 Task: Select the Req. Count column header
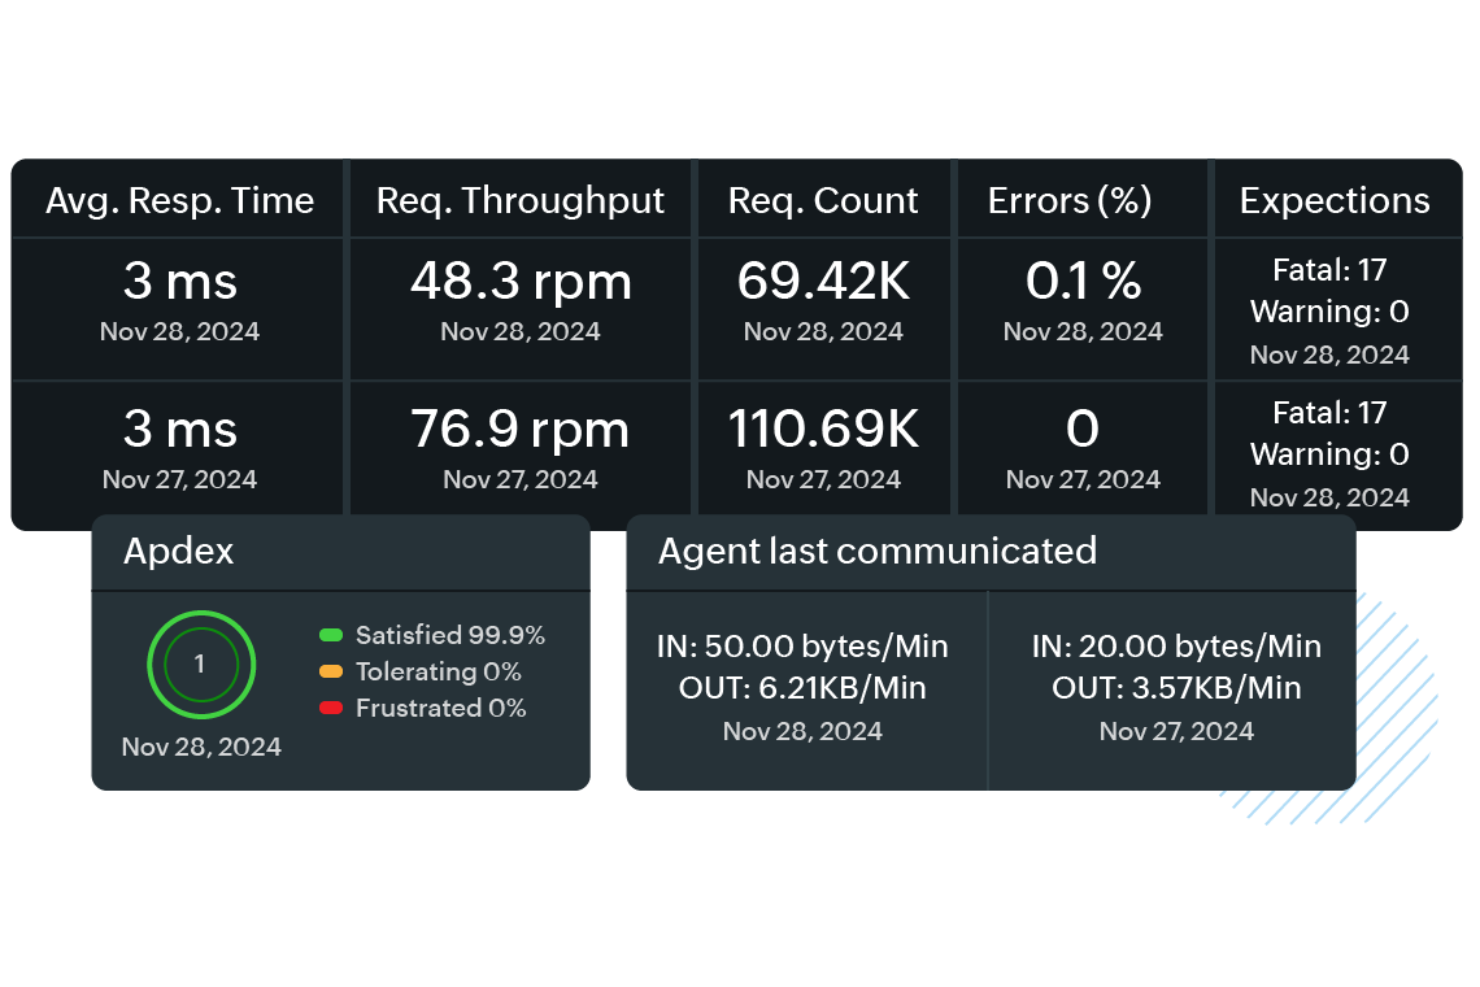click(x=823, y=201)
